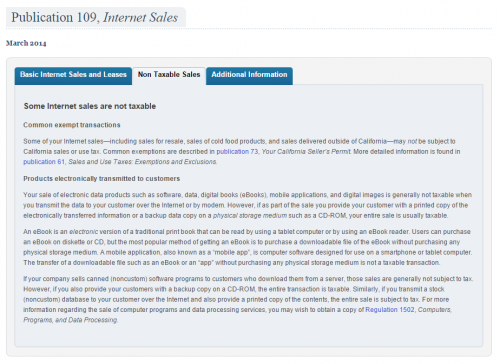Click the paragraph beginning An eBook is an electronic version
The width and height of the screenshot is (500, 364).
pyautogui.click(x=248, y=247)
